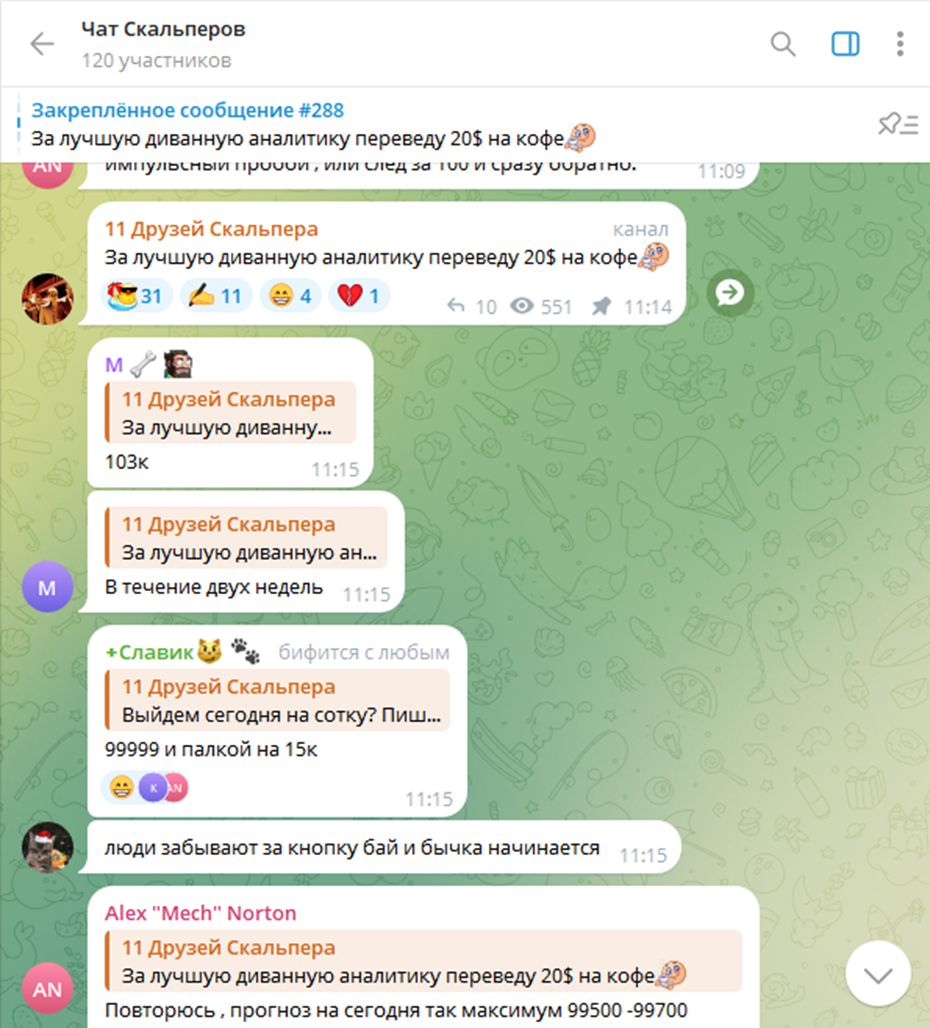Open the purple M user avatar
The width and height of the screenshot is (930, 1028).
47,587
